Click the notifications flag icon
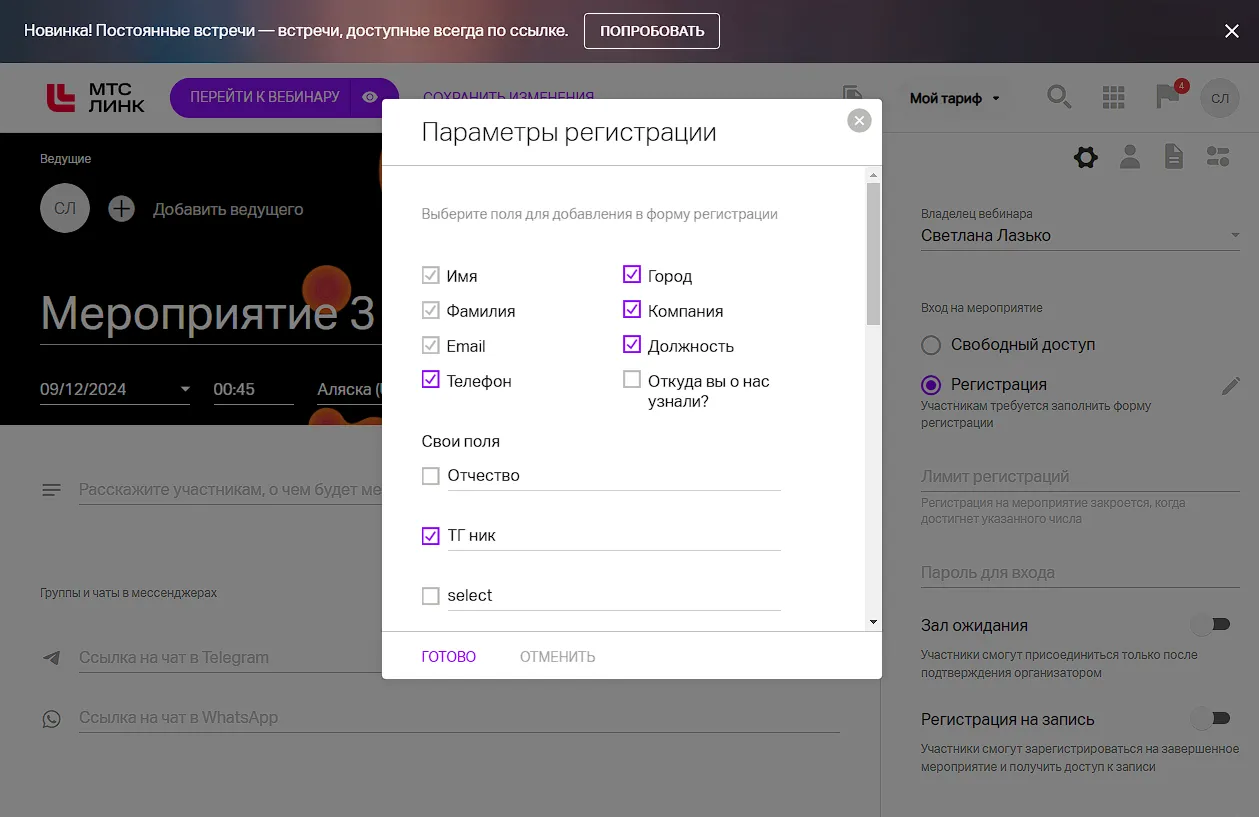This screenshot has height=817, width=1259. [x=1166, y=96]
